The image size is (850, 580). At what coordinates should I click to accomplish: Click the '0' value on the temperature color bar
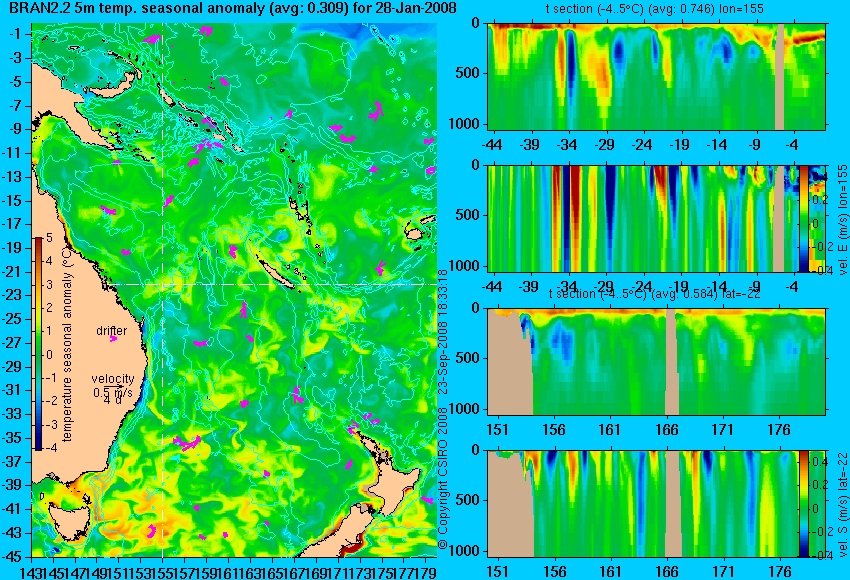click(49, 355)
